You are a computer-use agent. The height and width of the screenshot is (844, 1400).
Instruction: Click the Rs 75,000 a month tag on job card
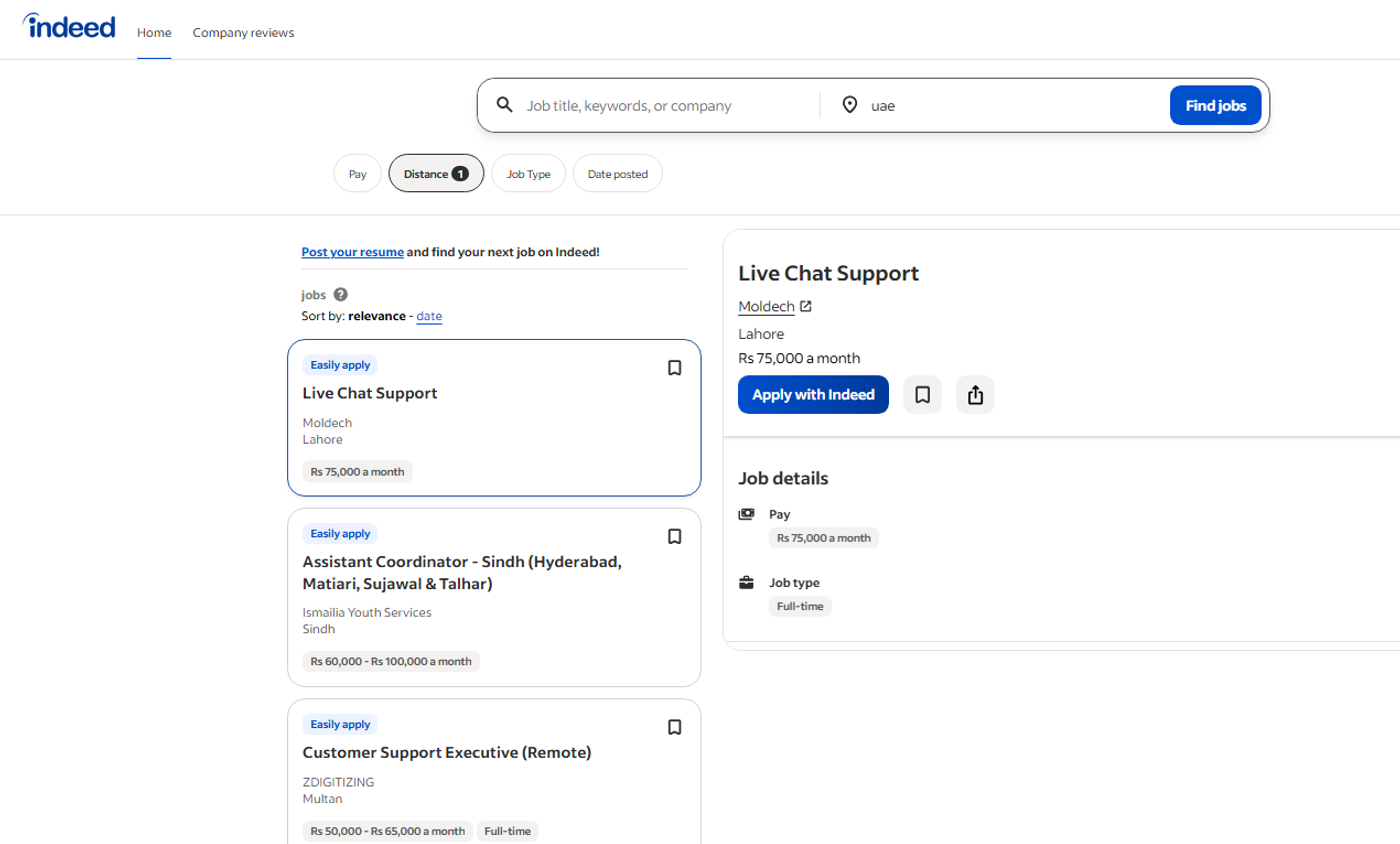tap(357, 471)
